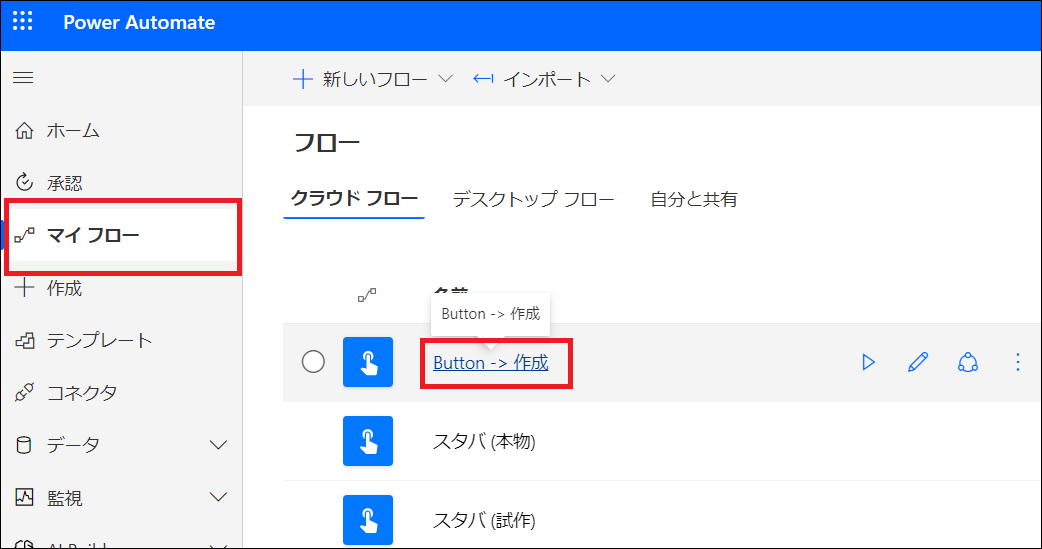
Task: Click the スタバ (試作) flow button icon
Action: pos(368,520)
